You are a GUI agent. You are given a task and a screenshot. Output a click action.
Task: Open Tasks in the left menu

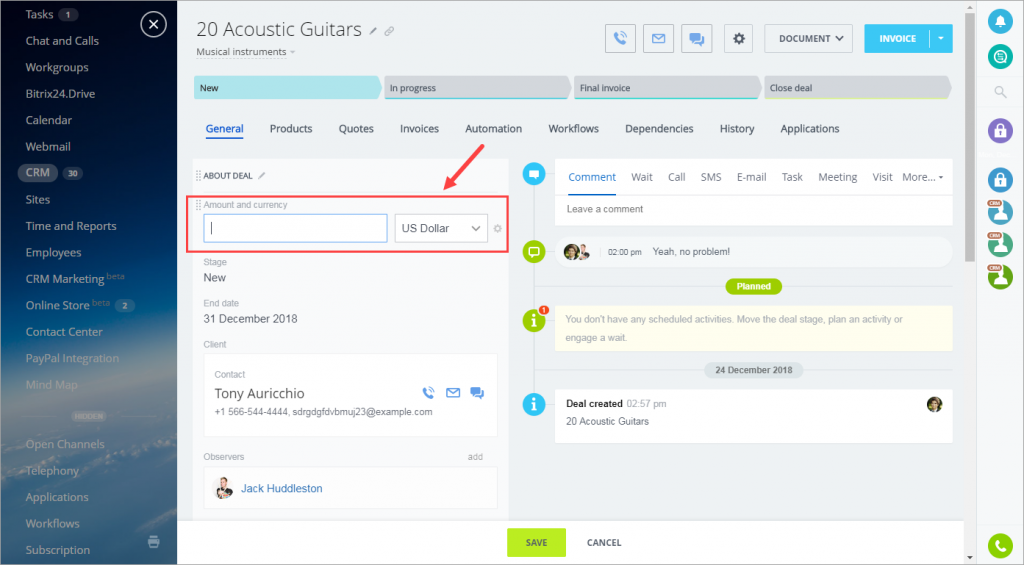(x=39, y=14)
